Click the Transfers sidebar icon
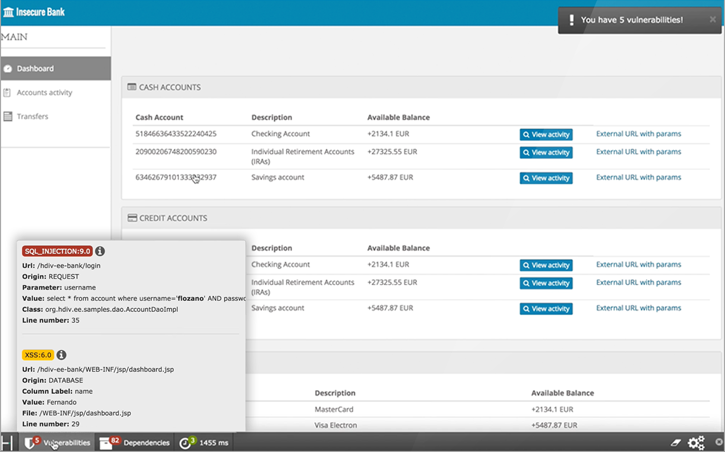 [7, 116]
